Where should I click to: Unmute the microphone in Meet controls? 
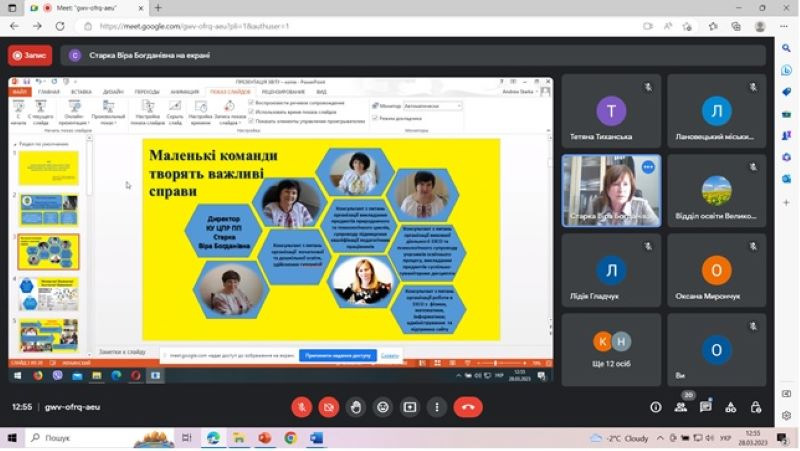[302, 407]
